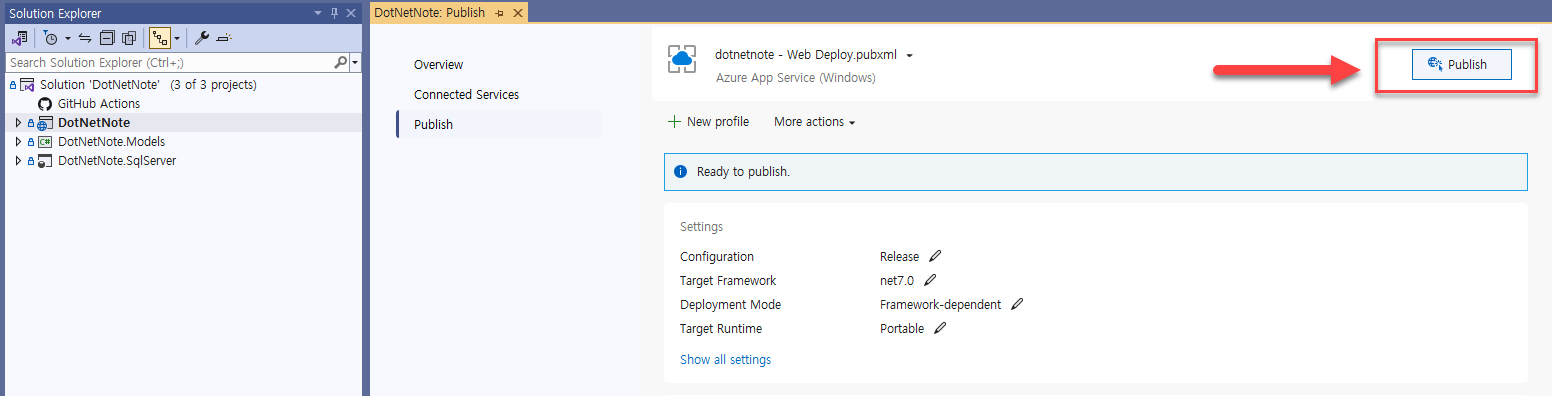Expand the DotNetNote.Models project

pos(17,142)
